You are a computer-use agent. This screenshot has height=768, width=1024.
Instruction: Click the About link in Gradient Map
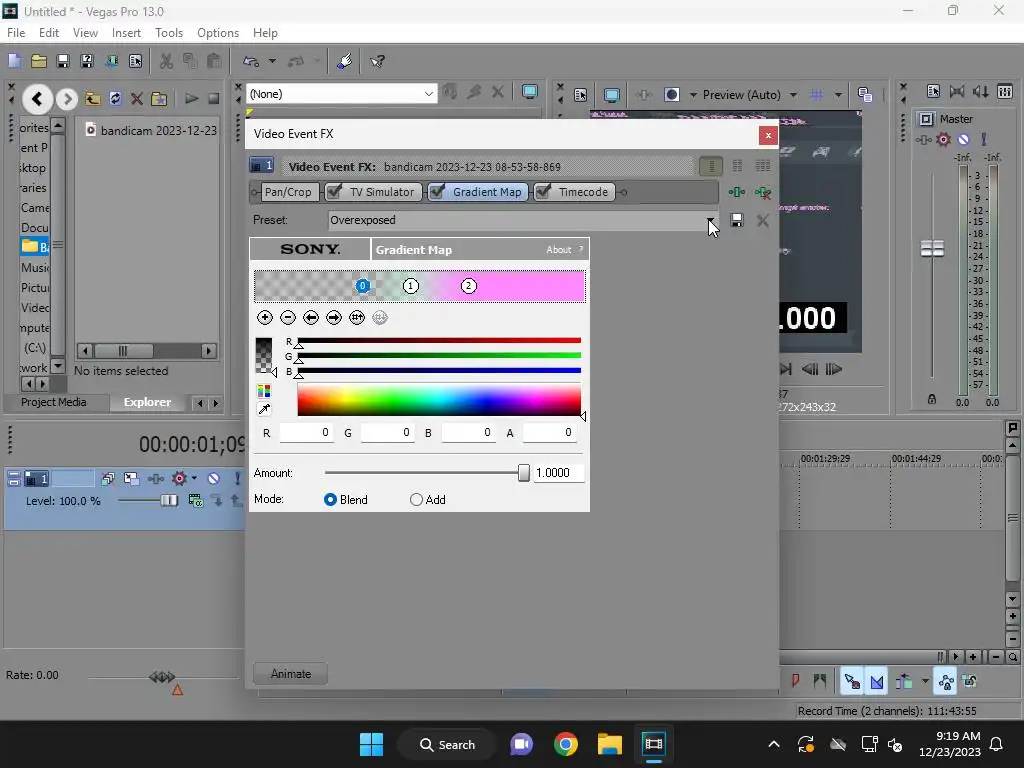coord(558,249)
